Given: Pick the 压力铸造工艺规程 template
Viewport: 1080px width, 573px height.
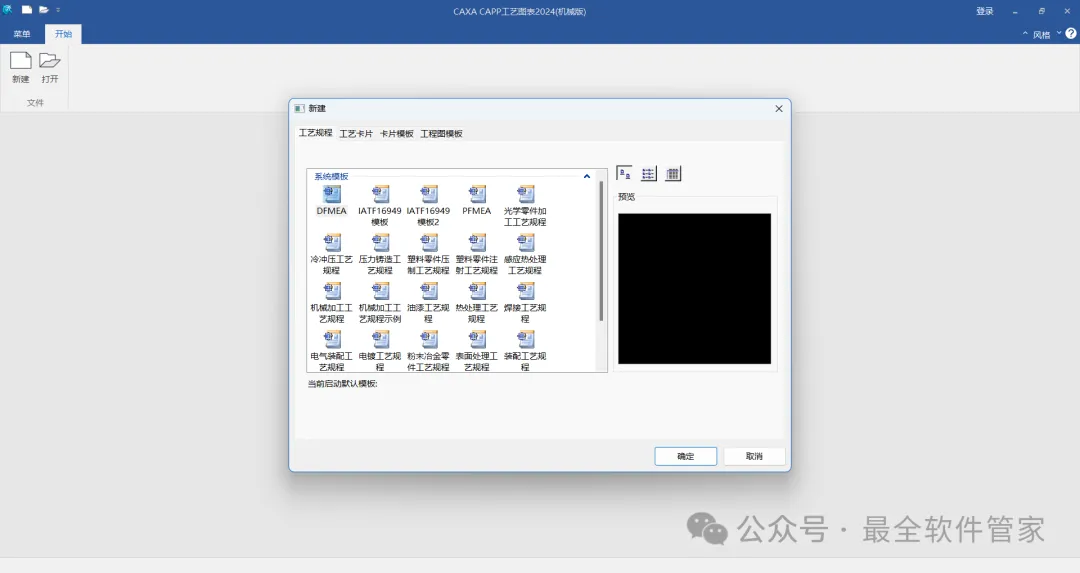Looking at the screenshot, I should click(x=380, y=254).
